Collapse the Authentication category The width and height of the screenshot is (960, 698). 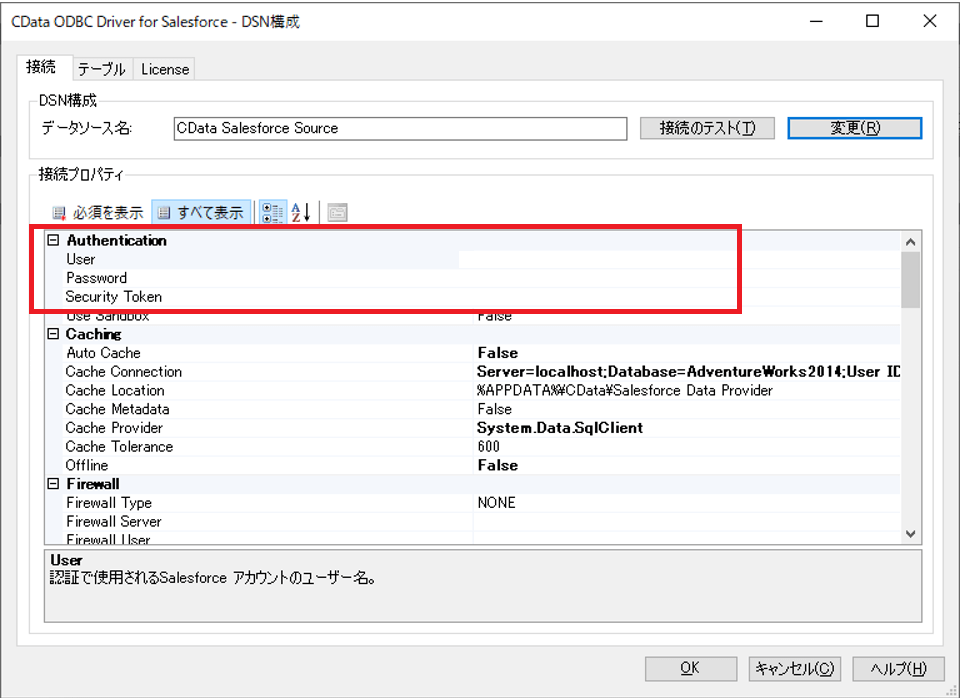pos(53,240)
